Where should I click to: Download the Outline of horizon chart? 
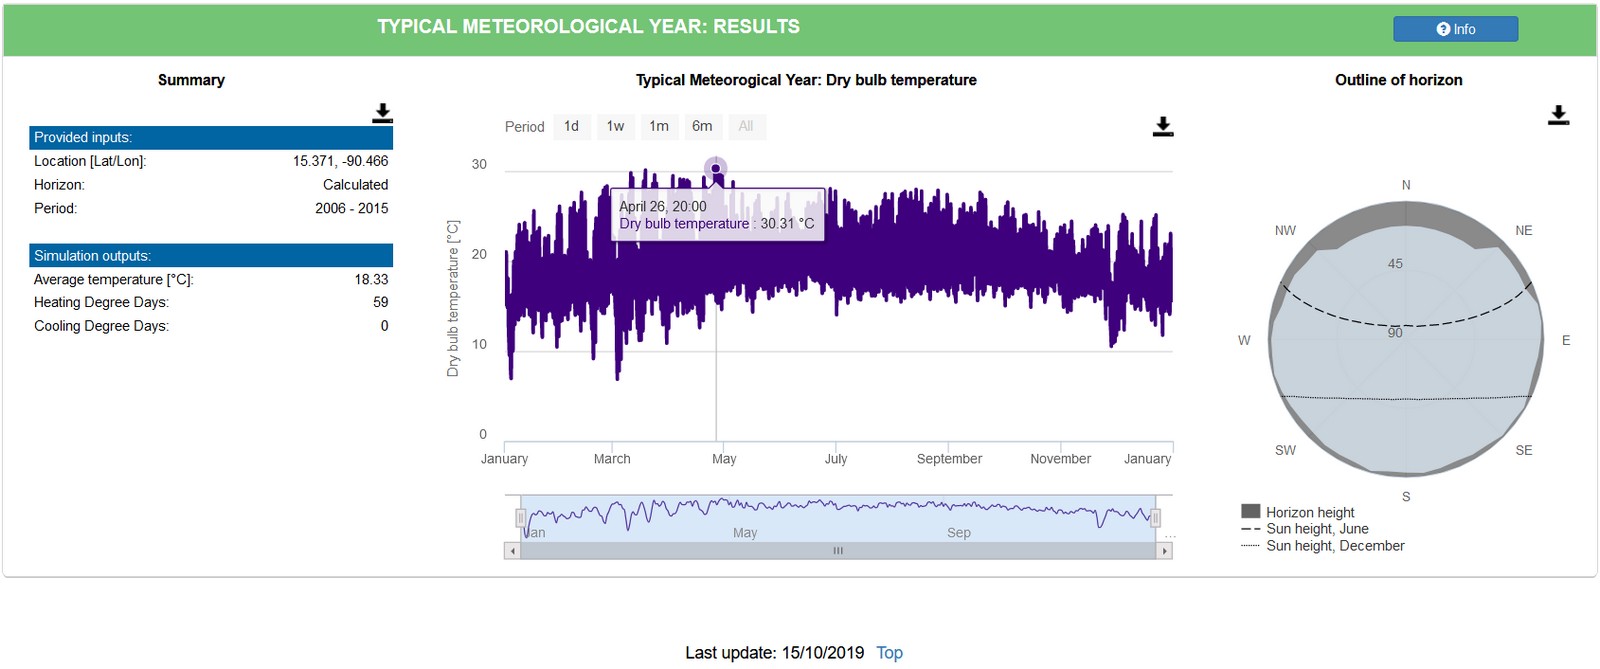tap(1558, 115)
